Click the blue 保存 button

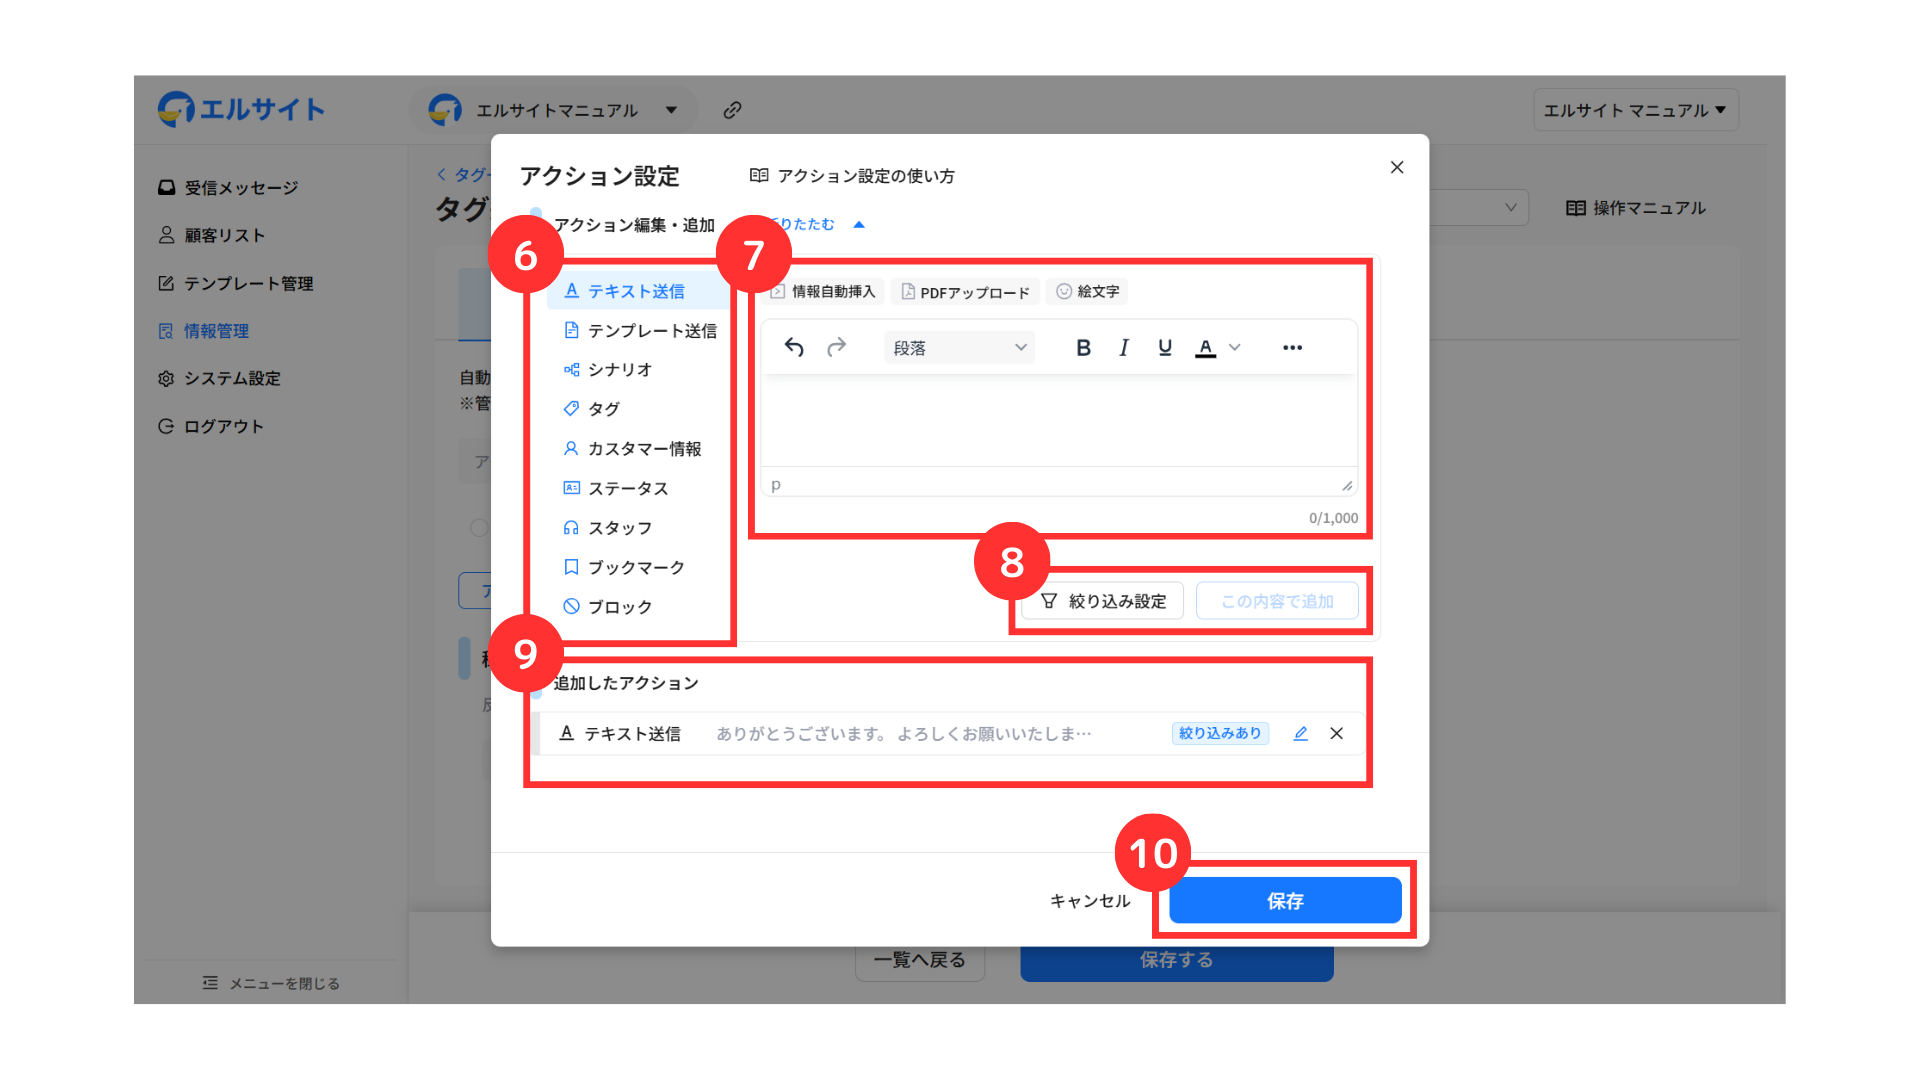pyautogui.click(x=1285, y=901)
